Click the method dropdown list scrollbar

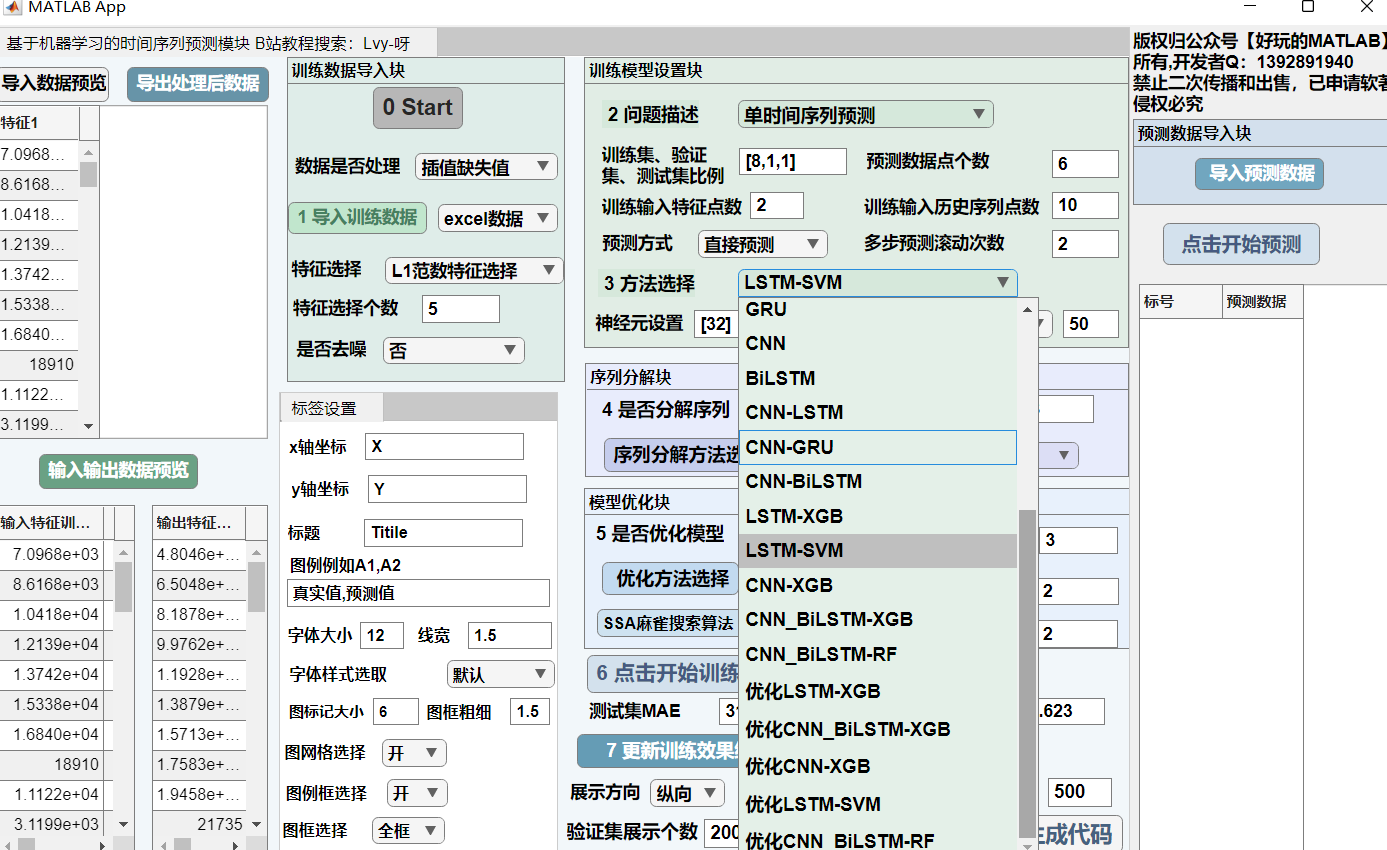pyautogui.click(x=1028, y=670)
